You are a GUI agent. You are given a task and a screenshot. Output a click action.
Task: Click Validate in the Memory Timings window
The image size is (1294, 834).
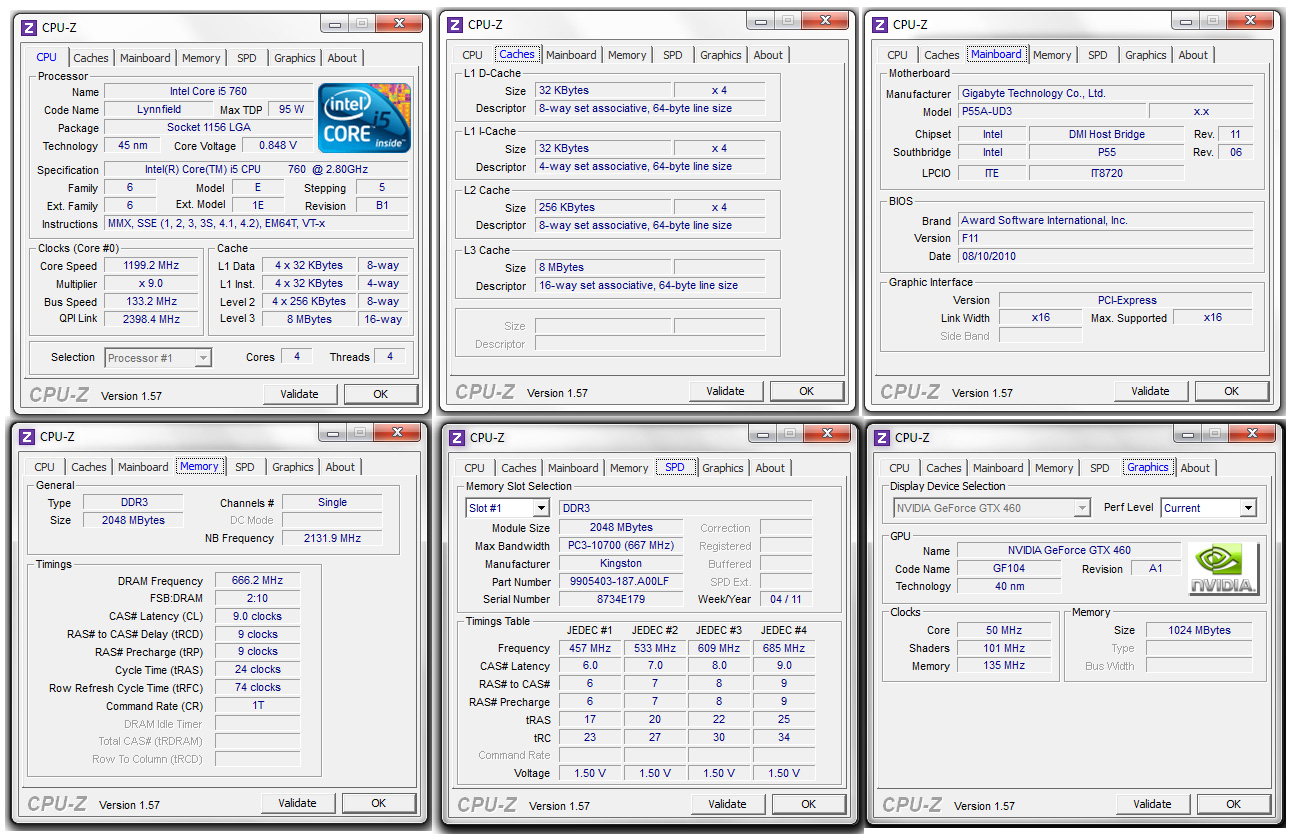coord(297,803)
